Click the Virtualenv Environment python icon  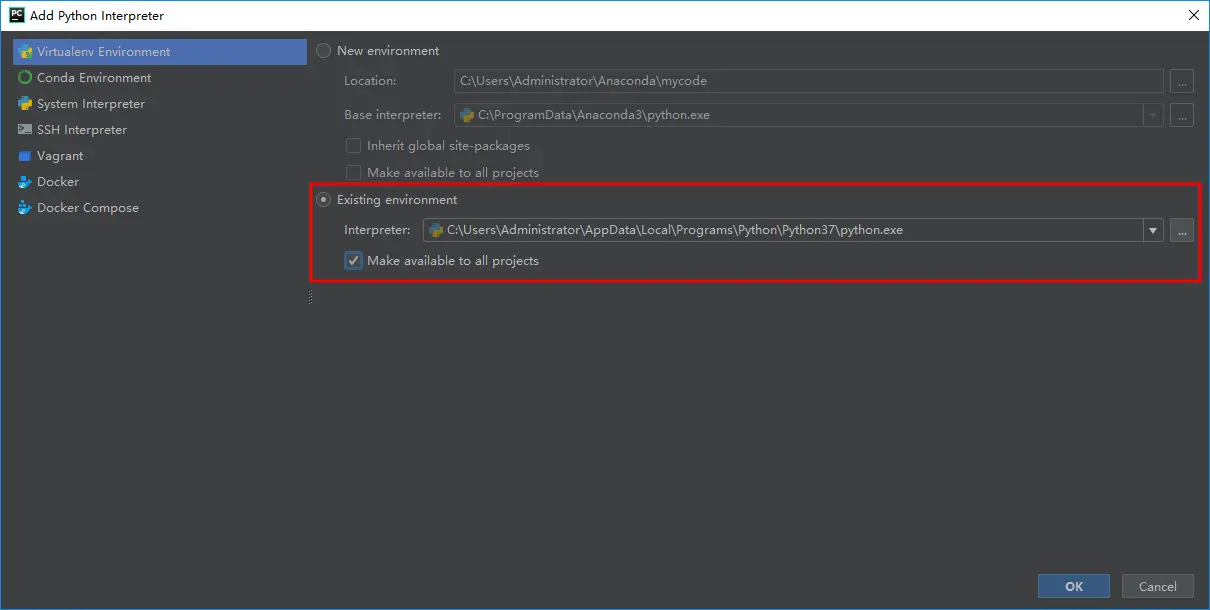[25, 52]
